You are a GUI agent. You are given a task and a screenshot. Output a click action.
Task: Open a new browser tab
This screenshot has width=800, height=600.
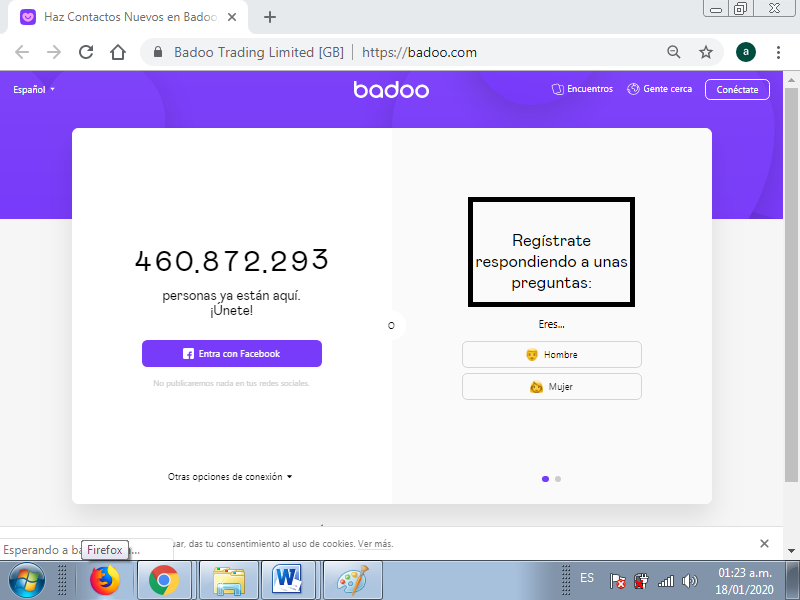click(270, 17)
